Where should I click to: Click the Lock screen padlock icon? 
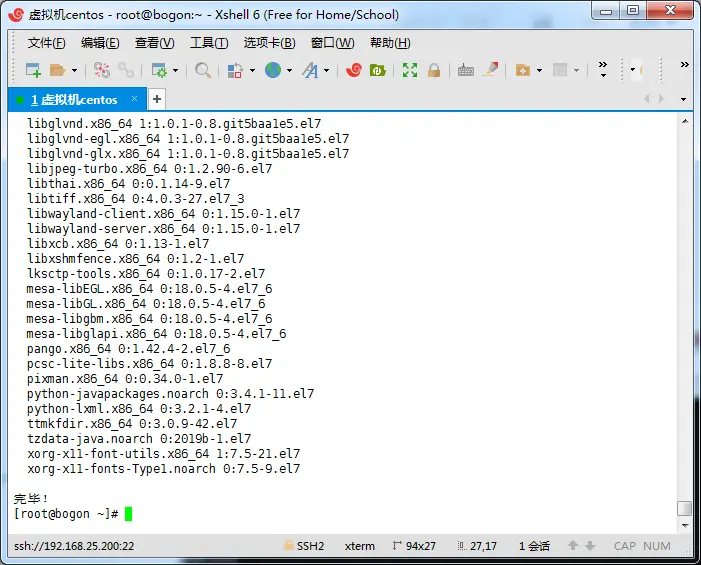[x=434, y=70]
